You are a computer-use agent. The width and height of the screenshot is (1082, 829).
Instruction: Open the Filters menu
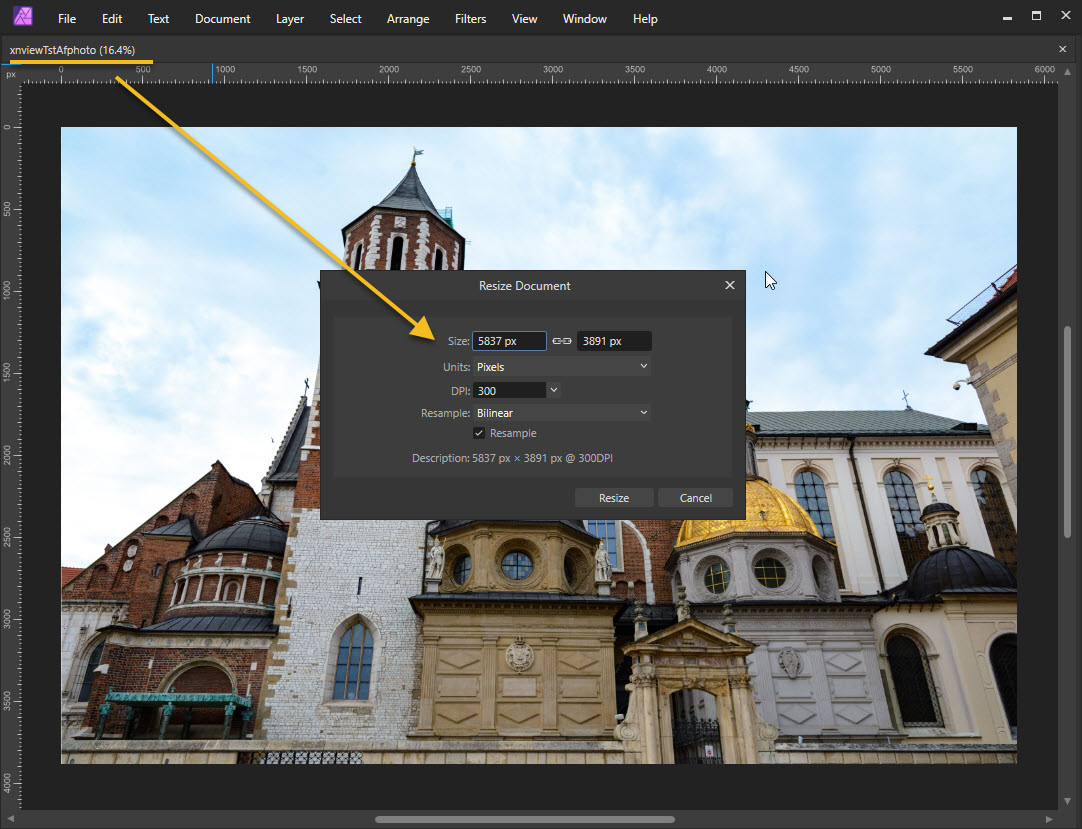click(470, 19)
